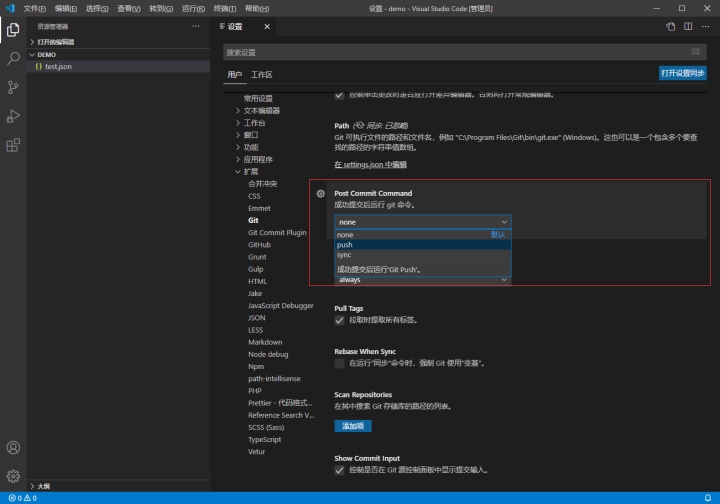Open the Manage gear in activity bar

coord(13,476)
